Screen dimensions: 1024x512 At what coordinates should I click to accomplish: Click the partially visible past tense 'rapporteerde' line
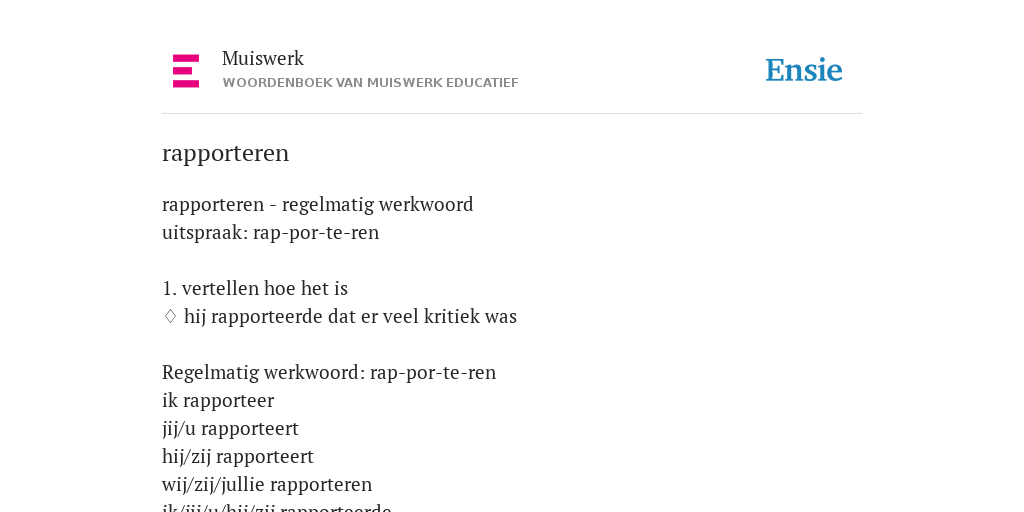point(277,507)
